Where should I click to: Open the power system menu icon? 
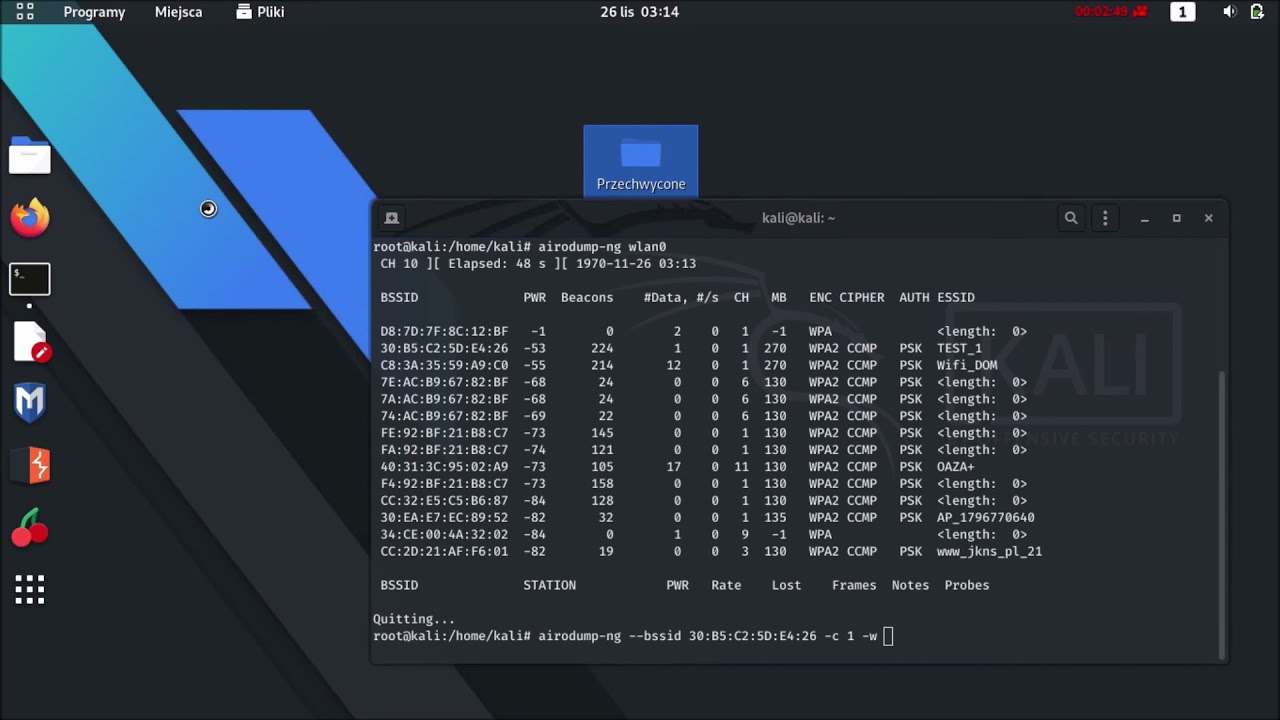click(x=1257, y=12)
